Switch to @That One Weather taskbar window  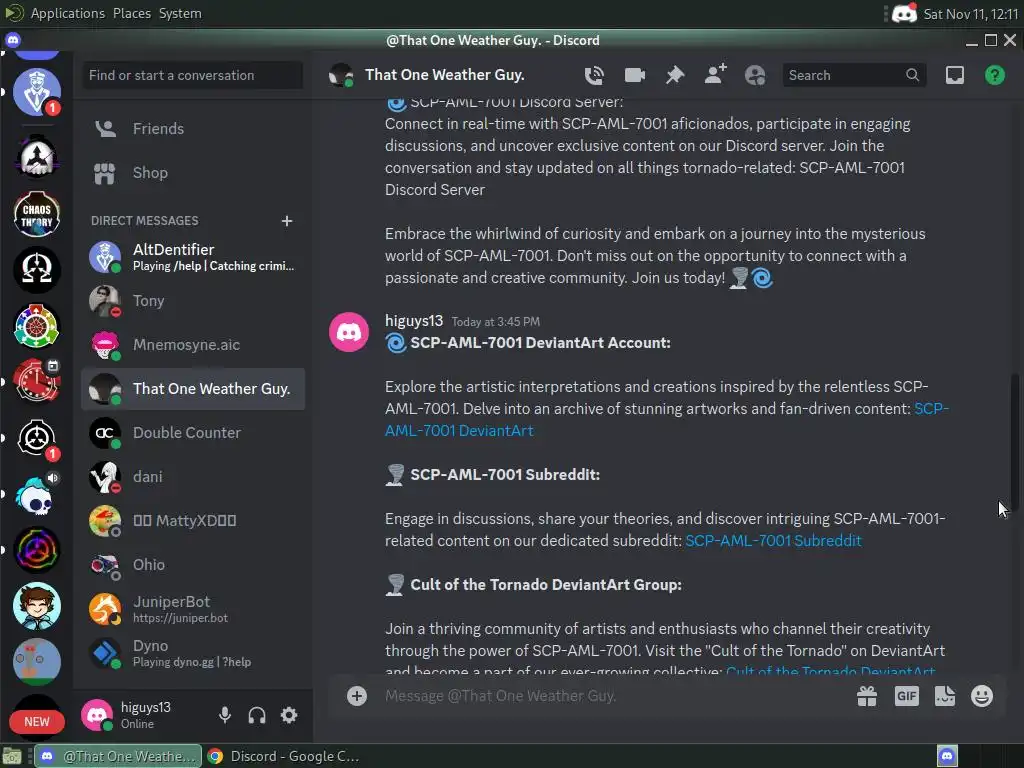[118, 756]
